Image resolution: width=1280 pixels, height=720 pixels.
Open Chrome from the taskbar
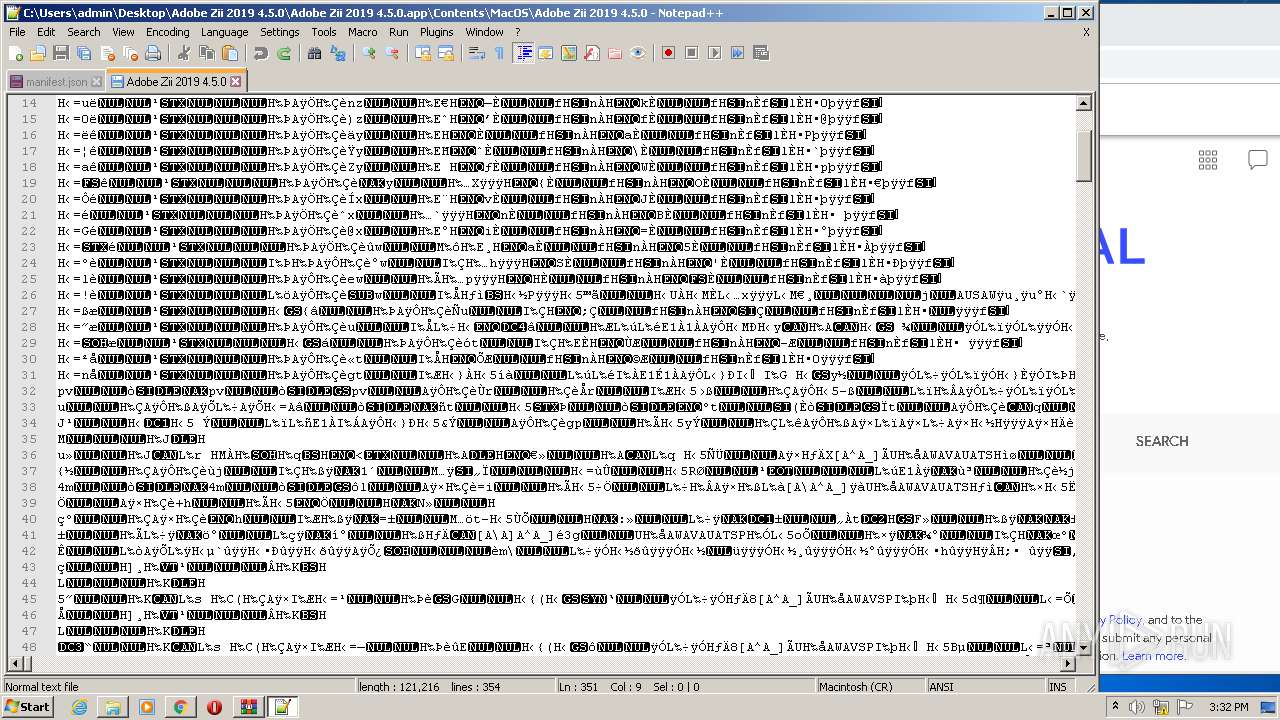click(181, 707)
